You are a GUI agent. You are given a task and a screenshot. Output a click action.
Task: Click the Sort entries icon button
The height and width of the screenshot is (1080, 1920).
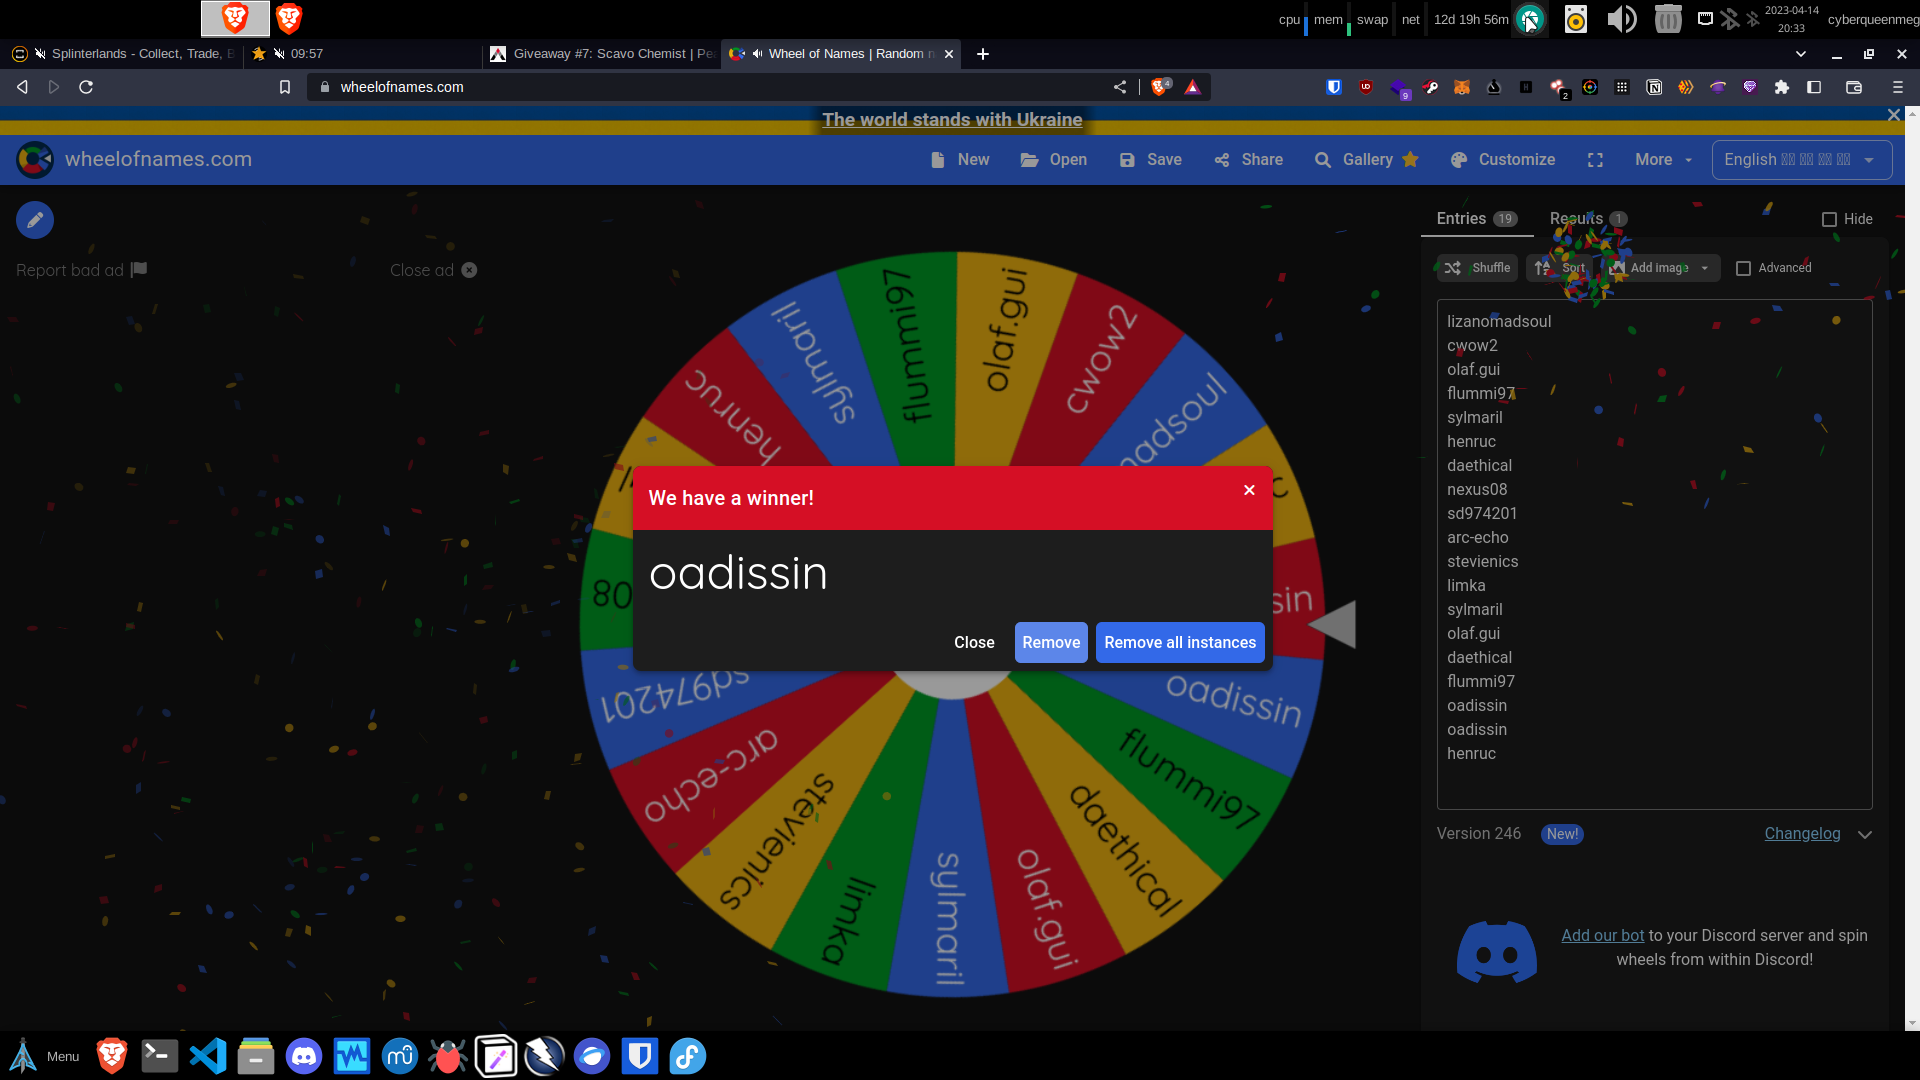(1559, 268)
